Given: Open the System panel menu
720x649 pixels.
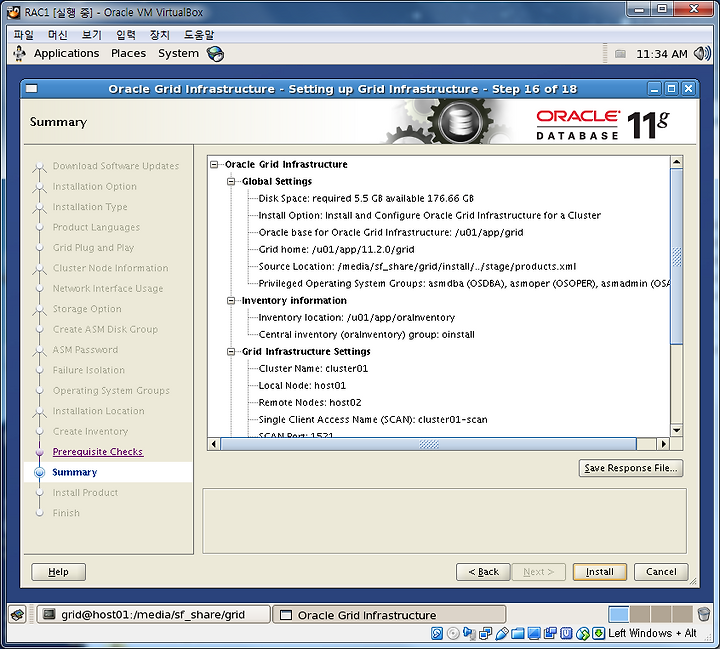Looking at the screenshot, I should pos(179,54).
